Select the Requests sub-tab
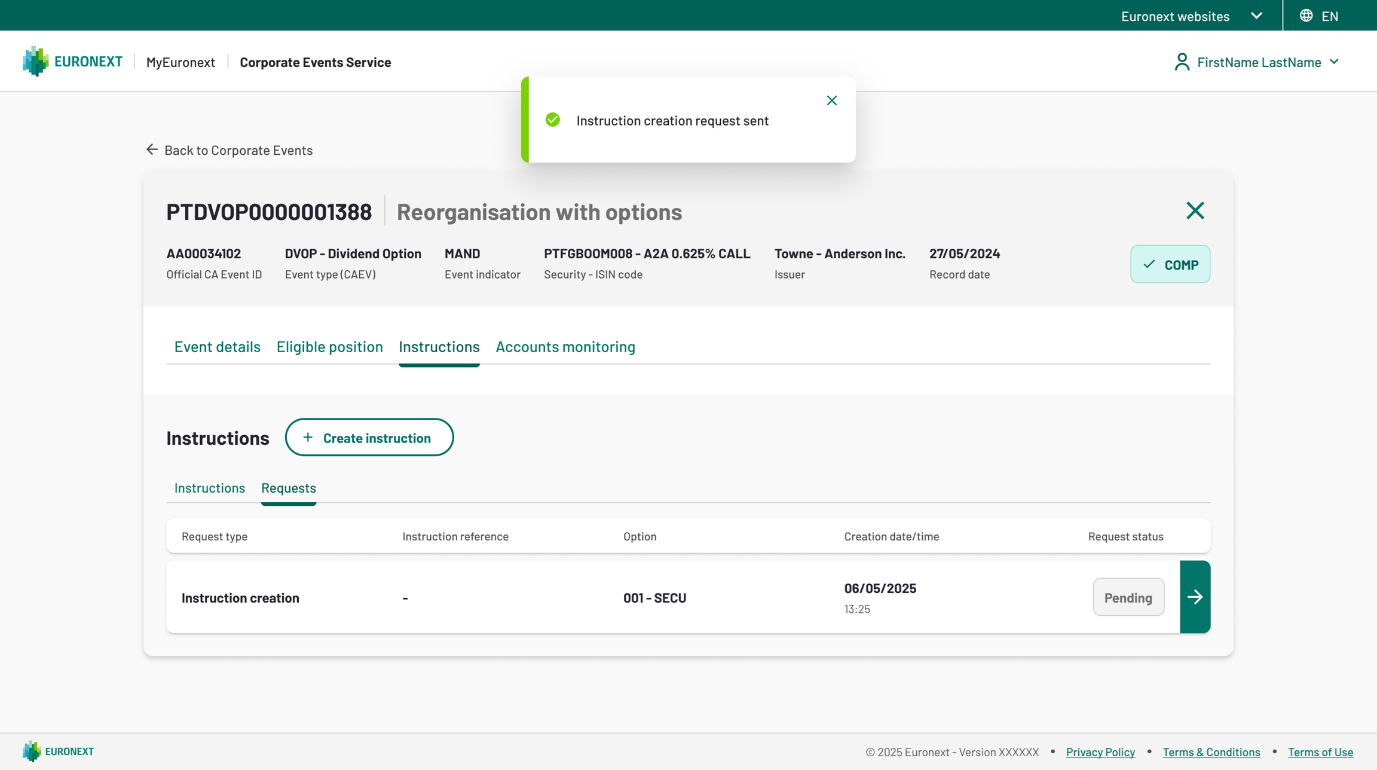Image resolution: width=1377 pixels, height=770 pixels. tap(289, 488)
